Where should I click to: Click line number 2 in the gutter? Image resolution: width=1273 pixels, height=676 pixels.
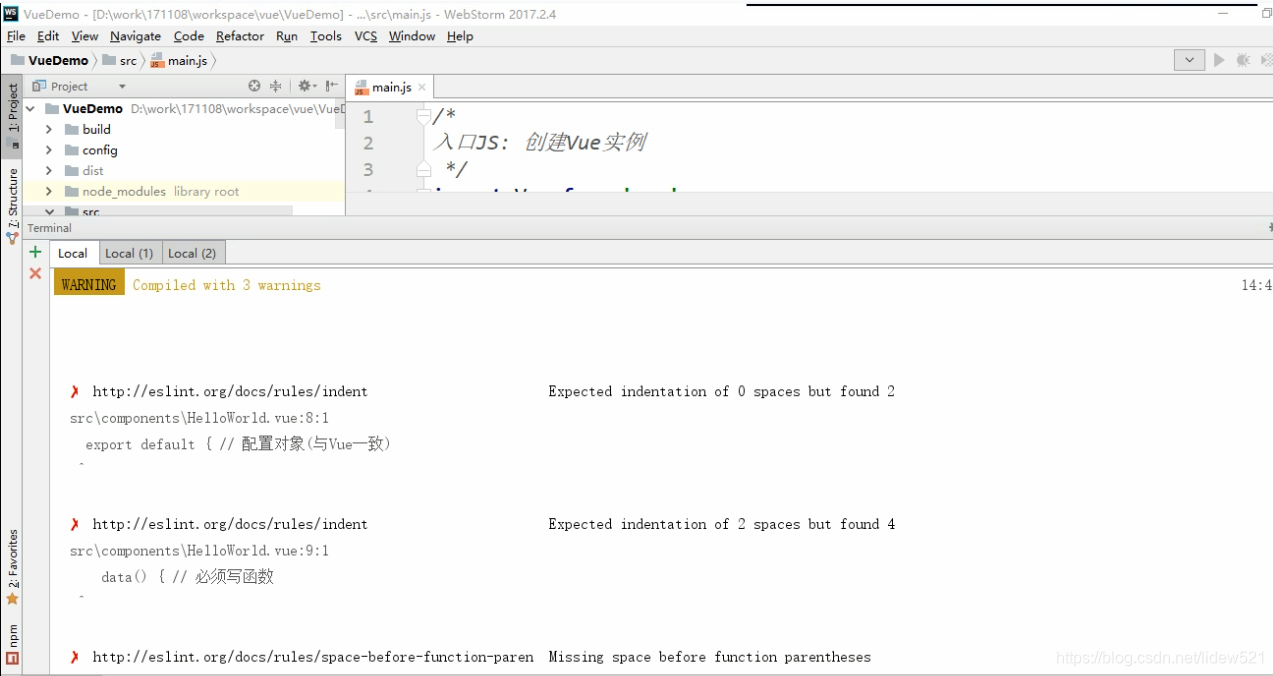click(x=368, y=143)
